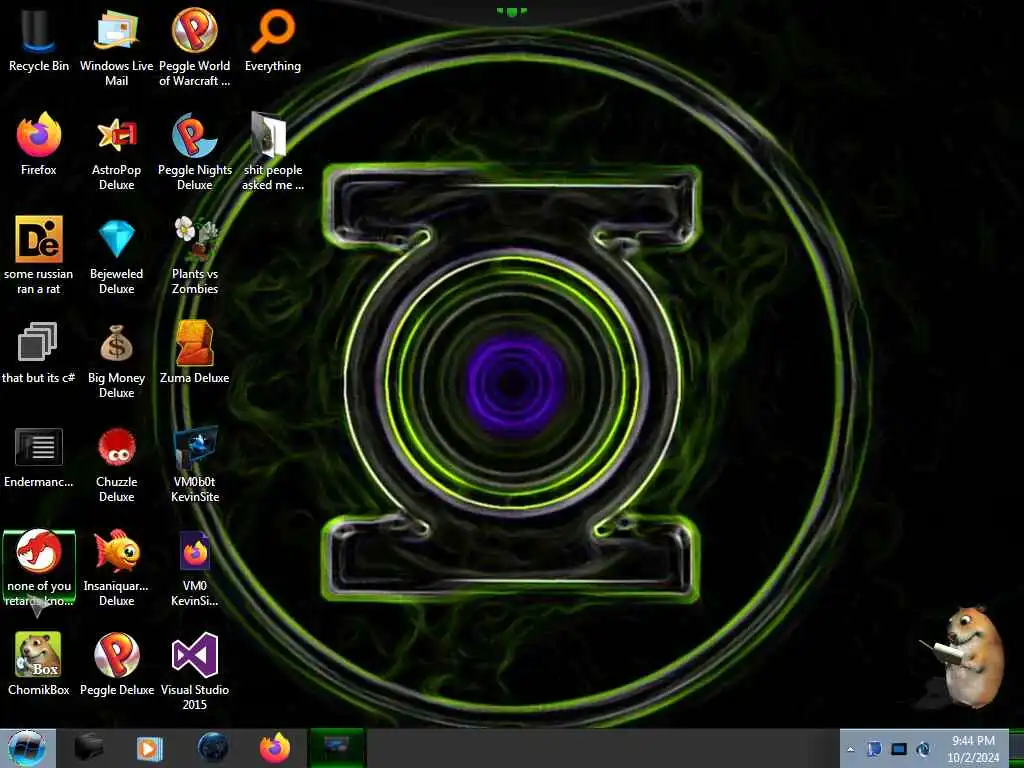Select the Everything search shortcut
Screen dimensions: 1024x768
273,40
